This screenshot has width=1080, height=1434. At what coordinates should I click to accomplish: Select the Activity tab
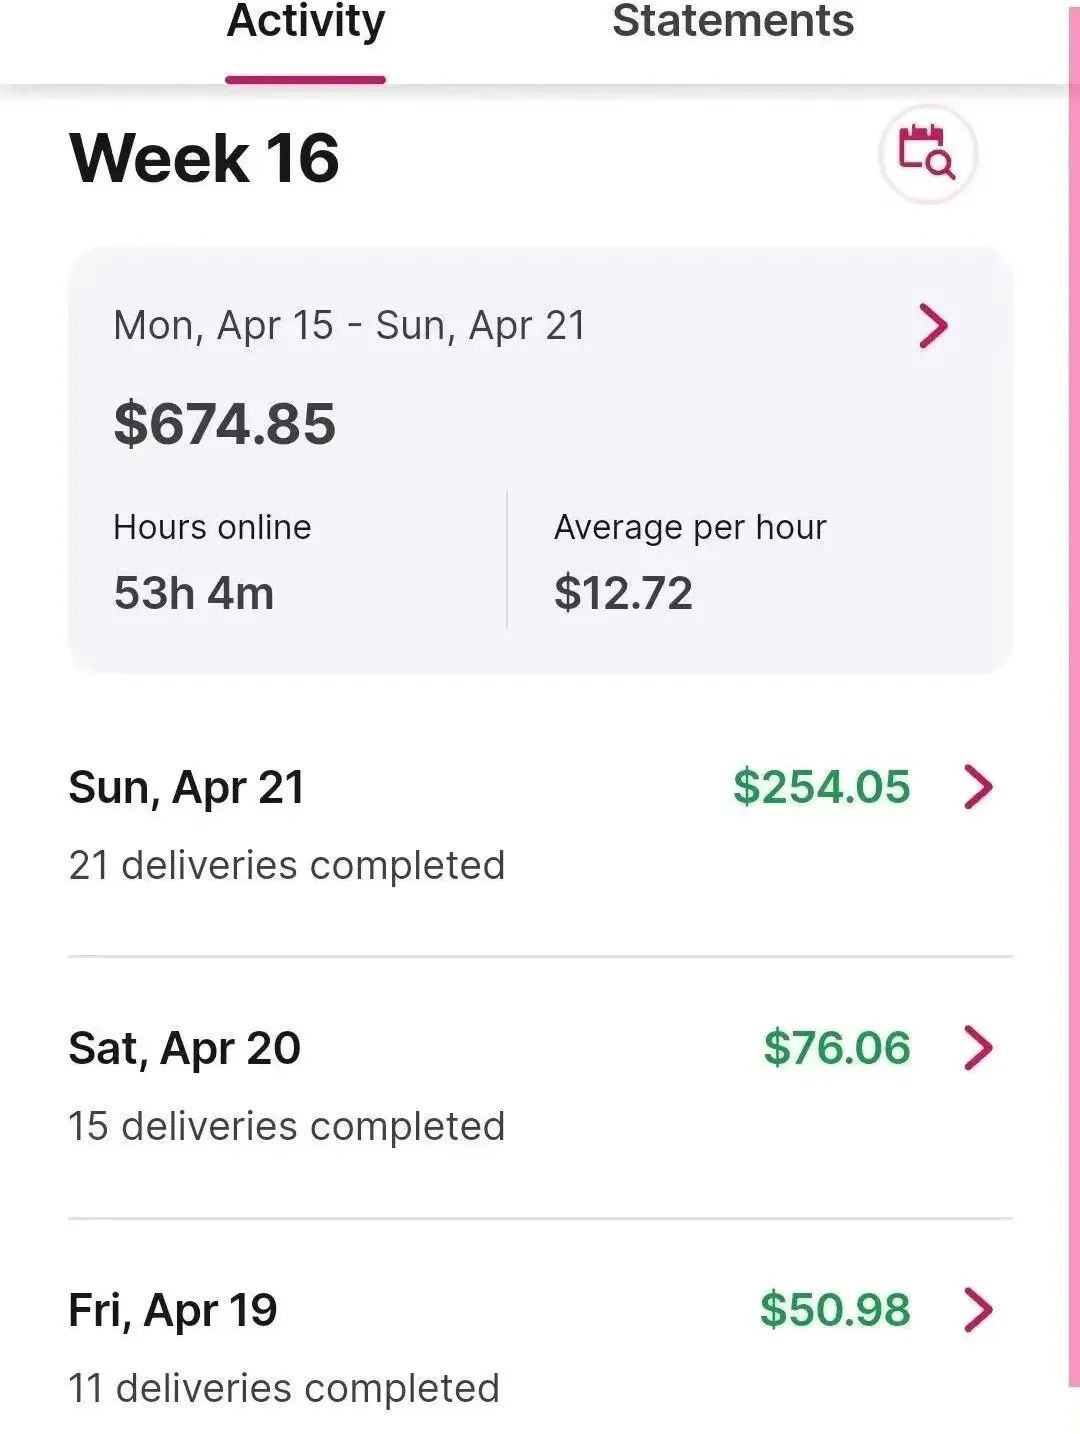tap(306, 22)
